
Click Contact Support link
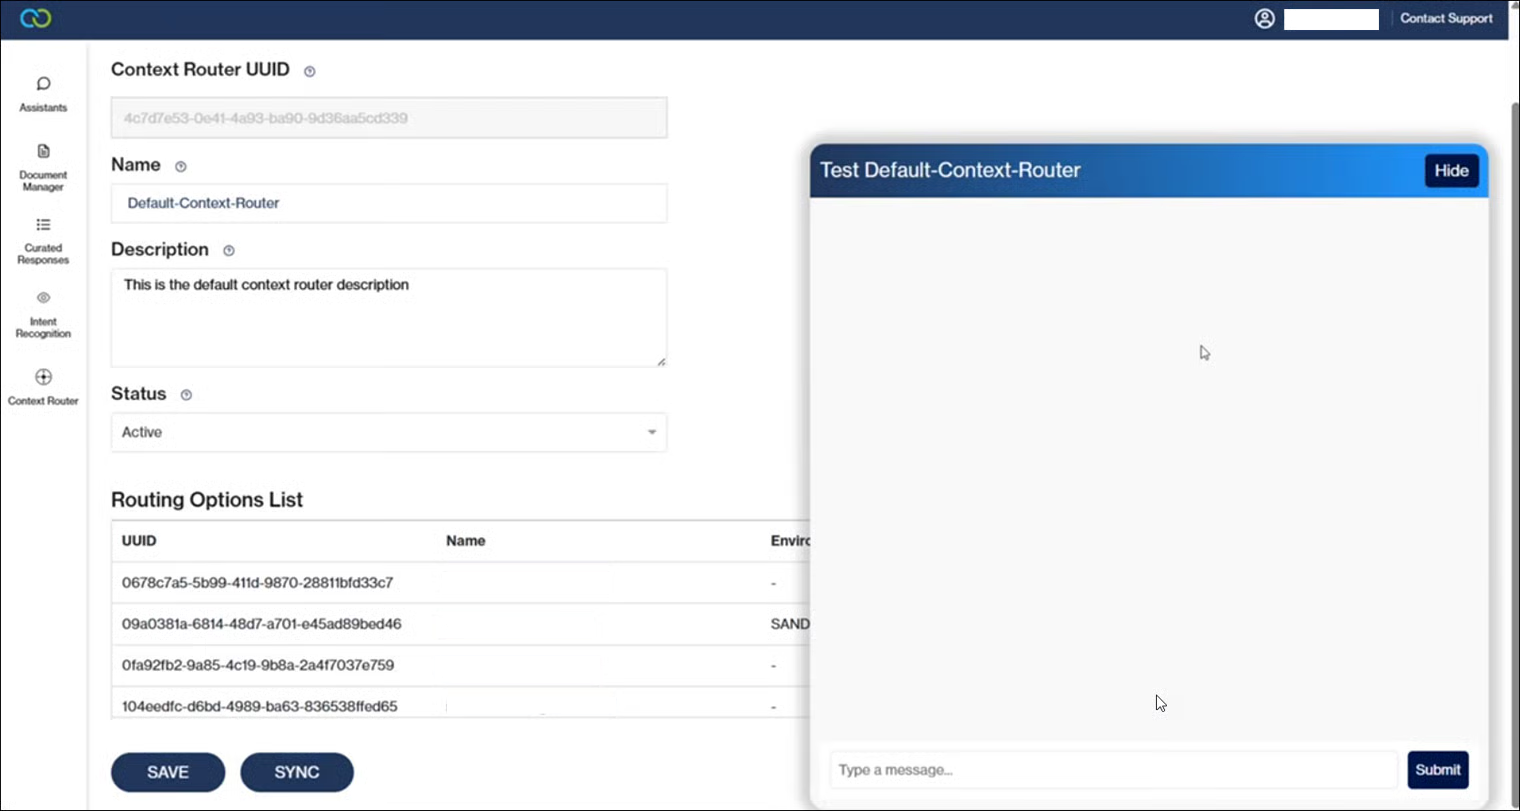pos(1445,19)
